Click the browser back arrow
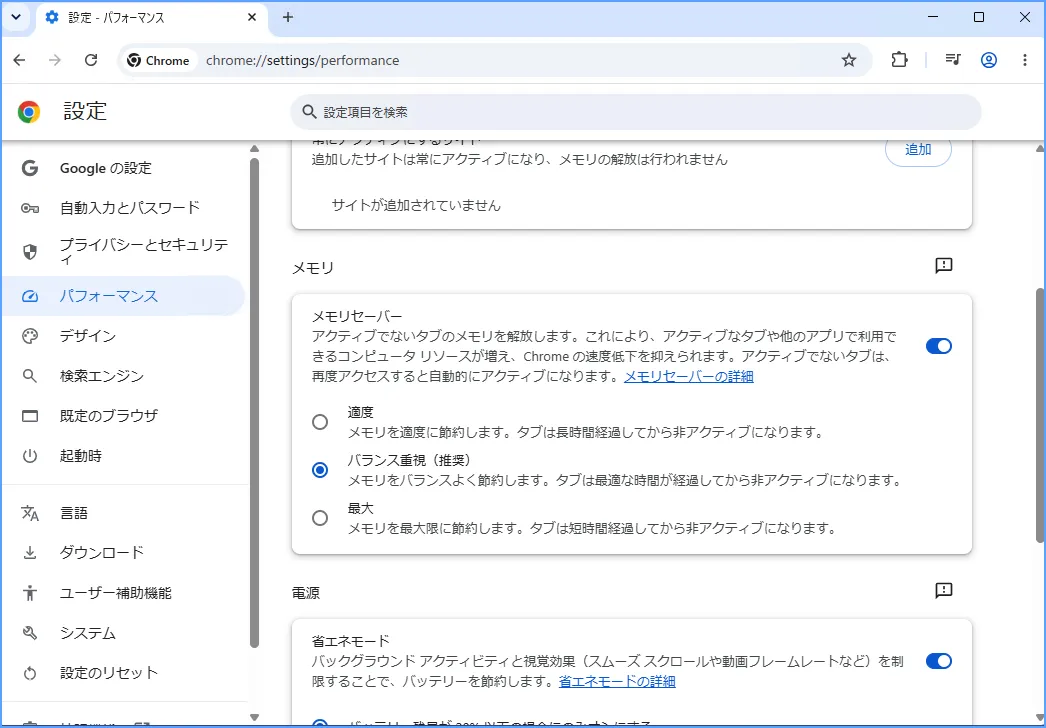The image size is (1046, 728). [x=19, y=60]
